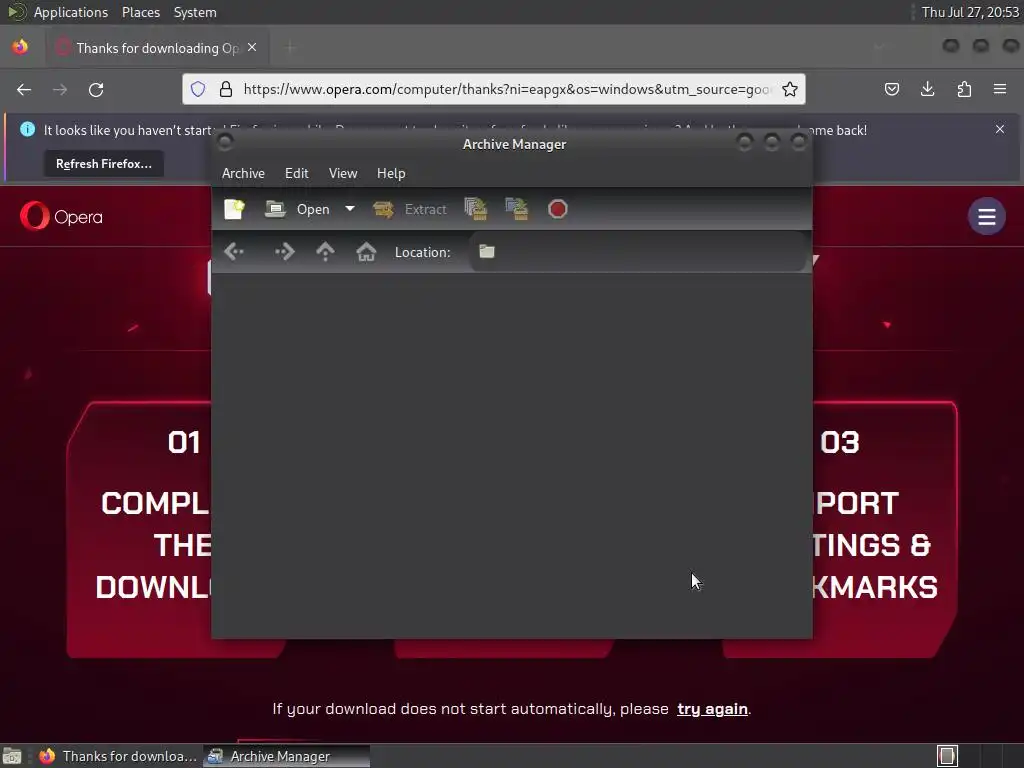Click the Add files to archive icon

(475, 209)
